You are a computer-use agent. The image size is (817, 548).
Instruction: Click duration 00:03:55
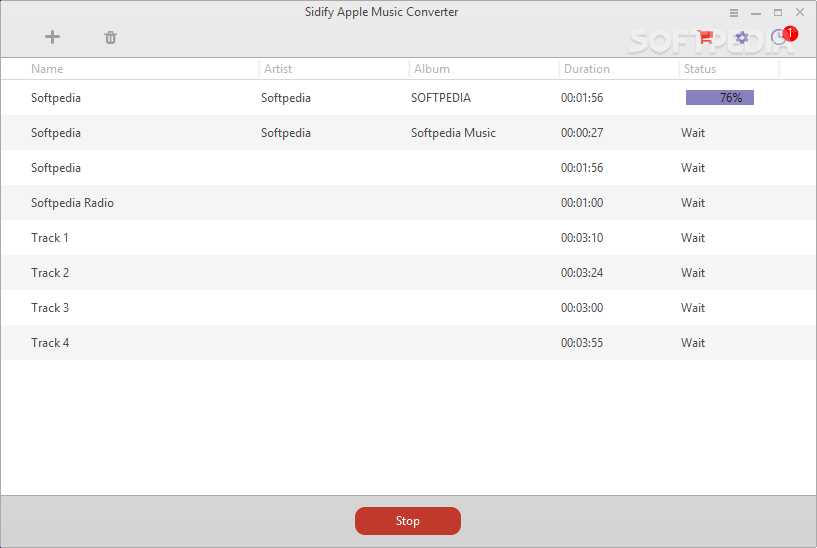pos(582,343)
